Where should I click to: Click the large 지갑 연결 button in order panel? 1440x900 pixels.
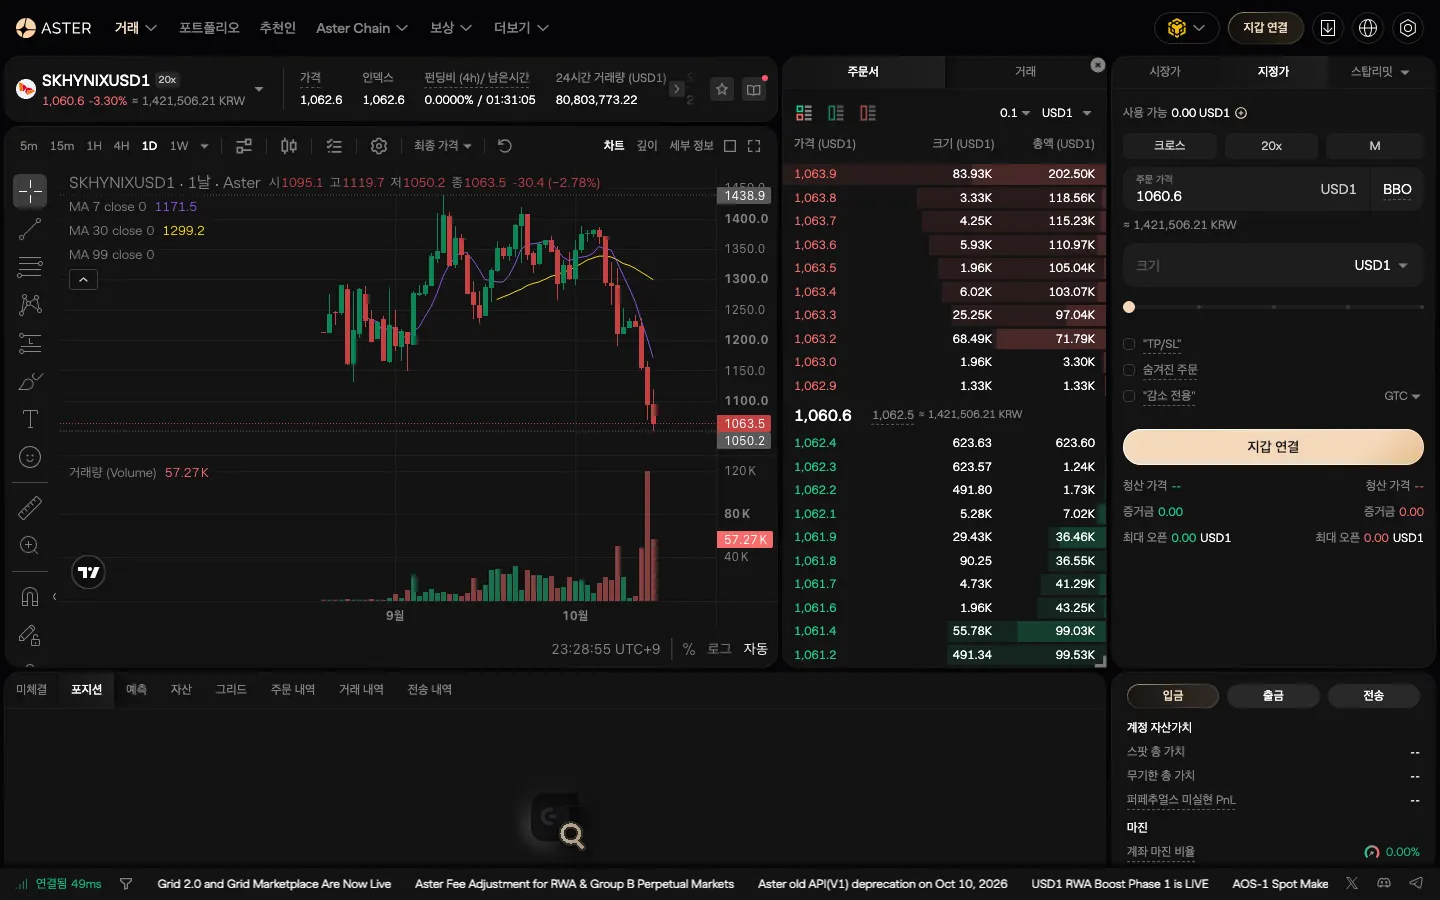(x=1273, y=447)
